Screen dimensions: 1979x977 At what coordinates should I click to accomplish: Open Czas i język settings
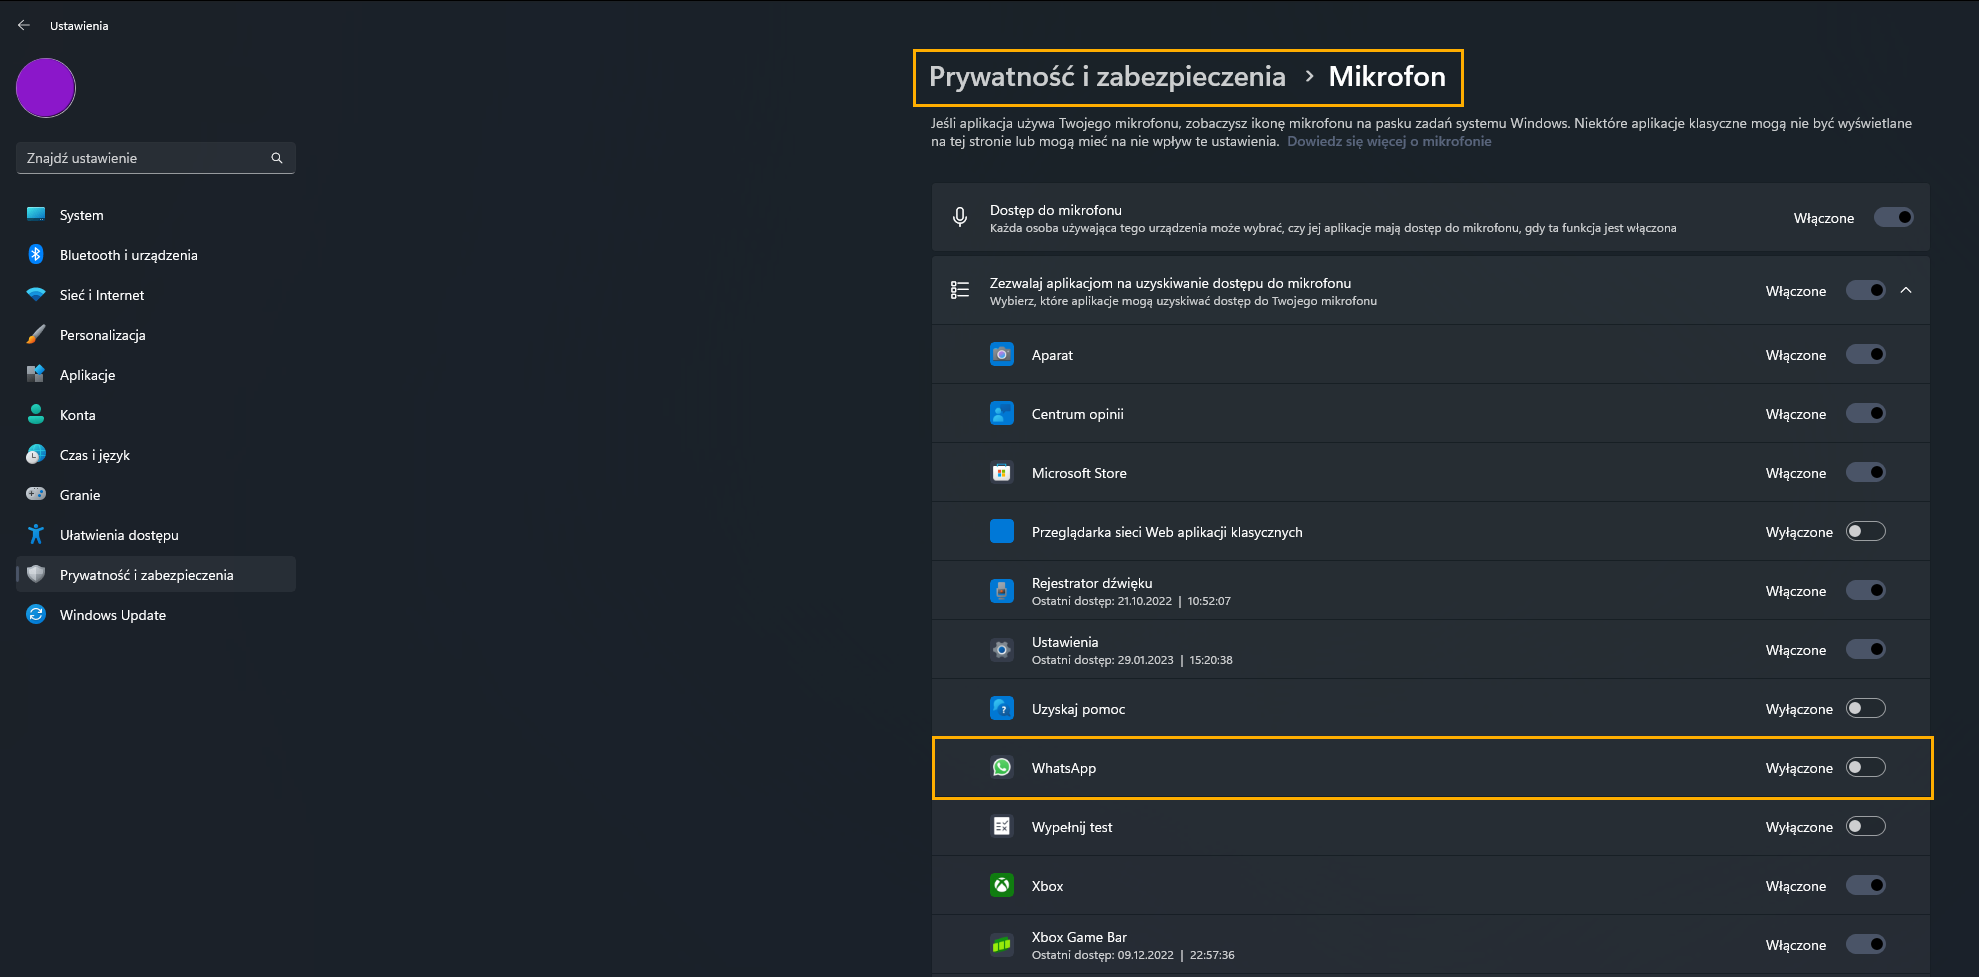156,454
